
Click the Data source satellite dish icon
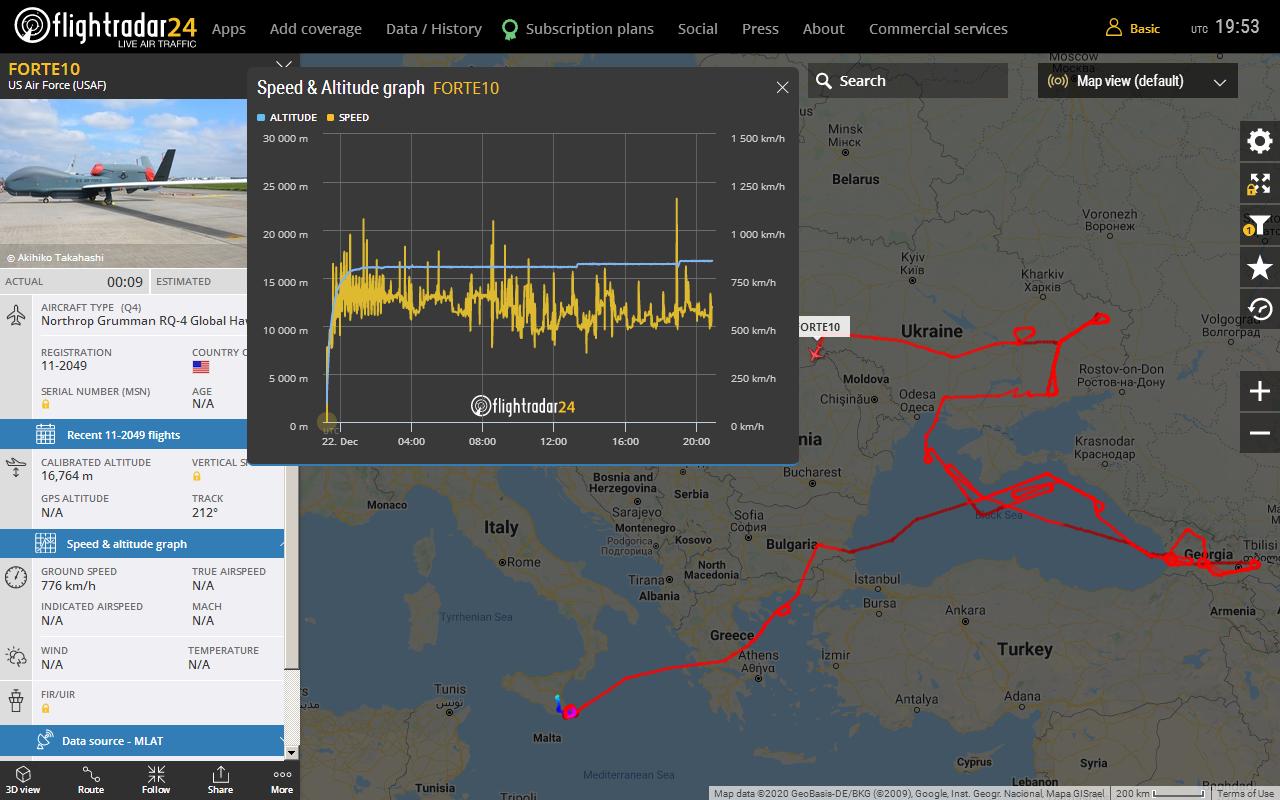click(45, 740)
